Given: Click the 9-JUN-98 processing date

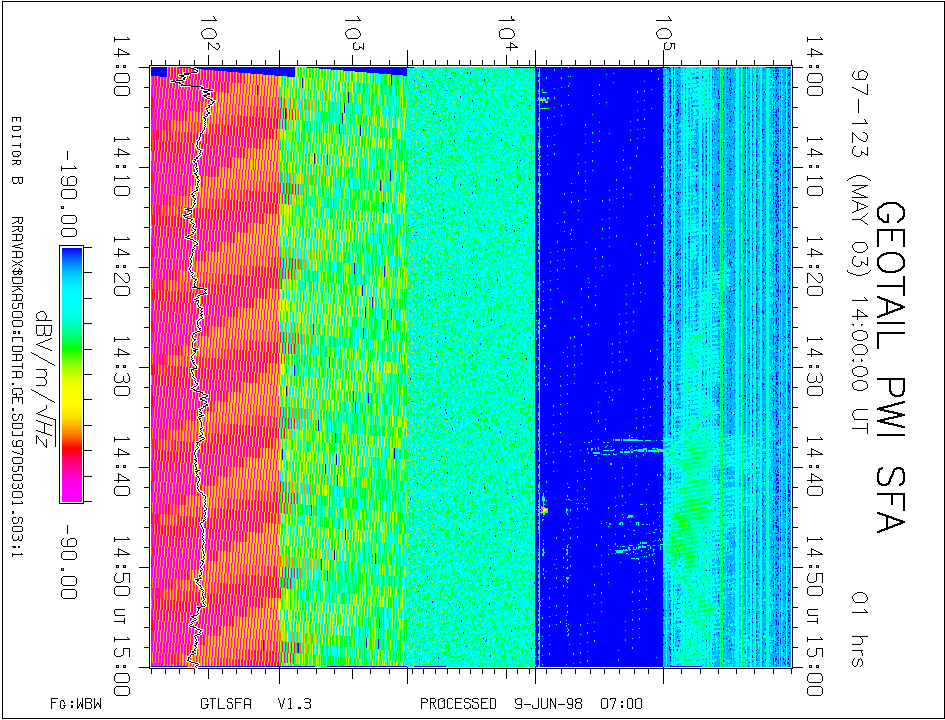Looking at the screenshot, I should pos(548,704).
